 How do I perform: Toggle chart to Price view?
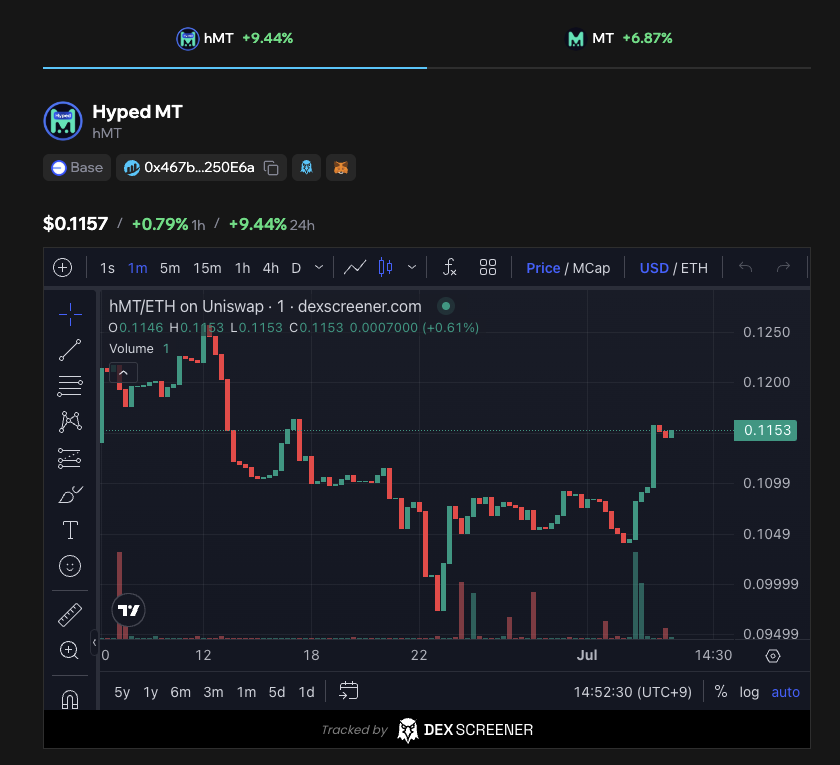(x=543, y=268)
